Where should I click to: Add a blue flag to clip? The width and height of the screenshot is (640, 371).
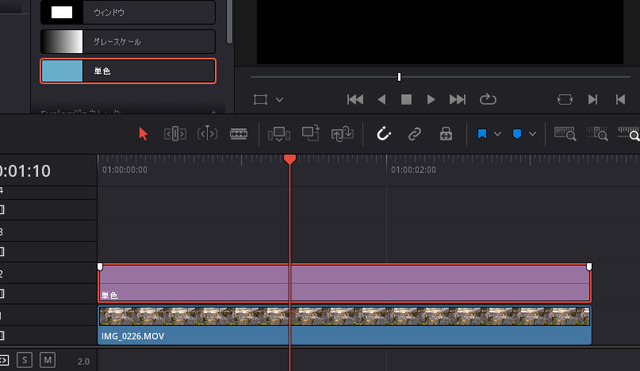482,133
